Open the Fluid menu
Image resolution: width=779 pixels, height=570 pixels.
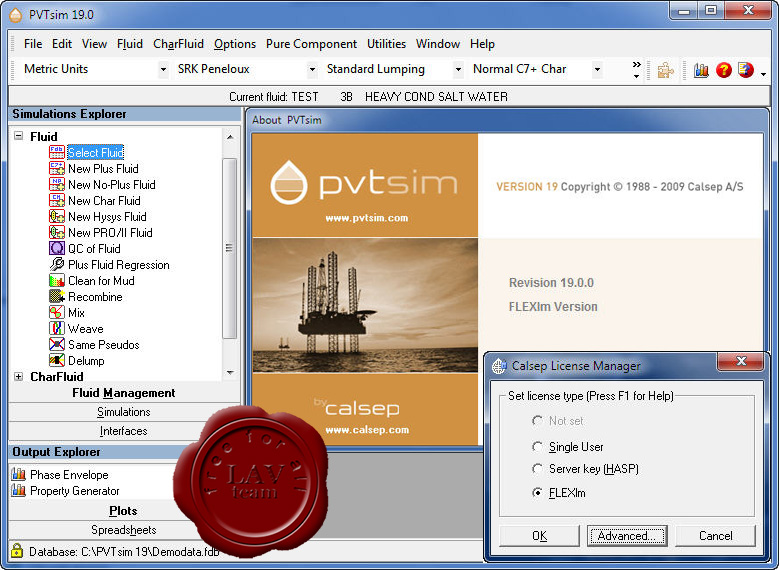click(x=130, y=44)
